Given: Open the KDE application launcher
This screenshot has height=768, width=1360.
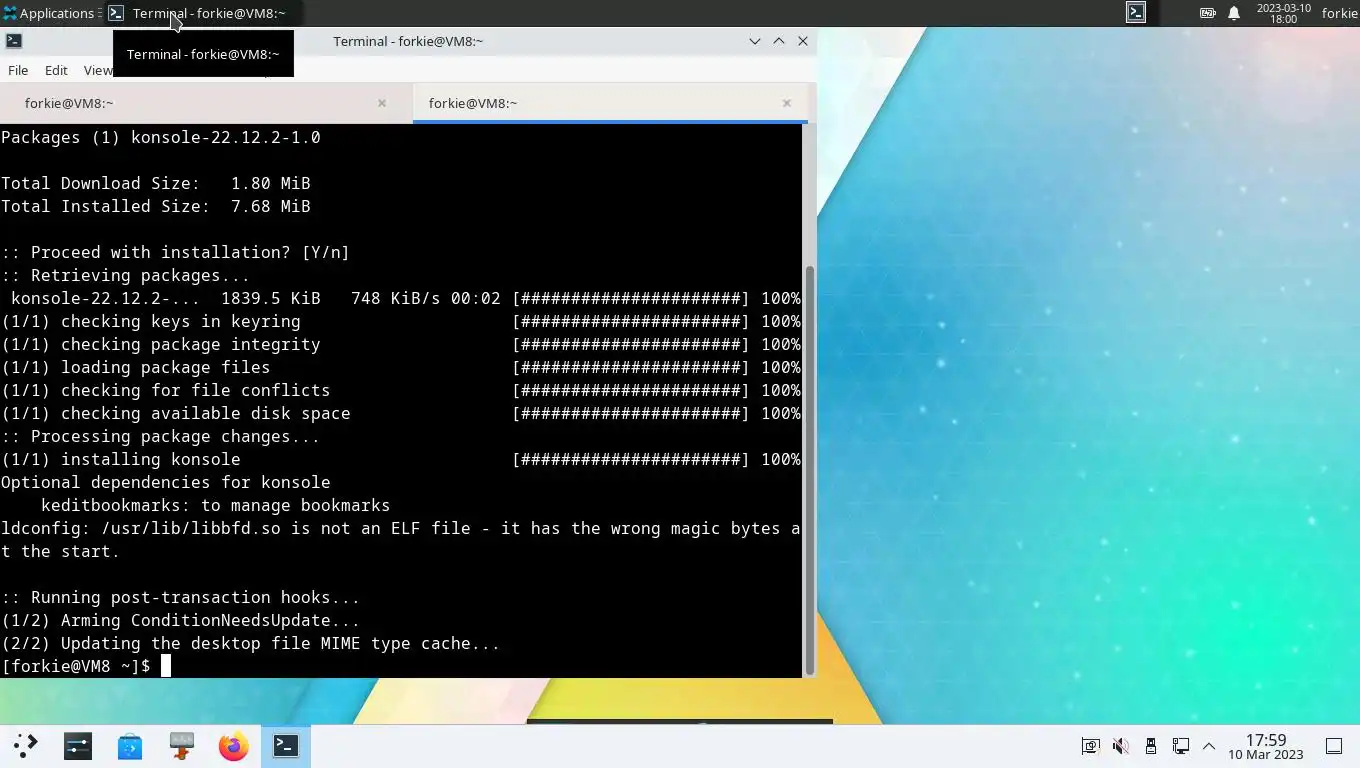Looking at the screenshot, I should click(x=26, y=746).
